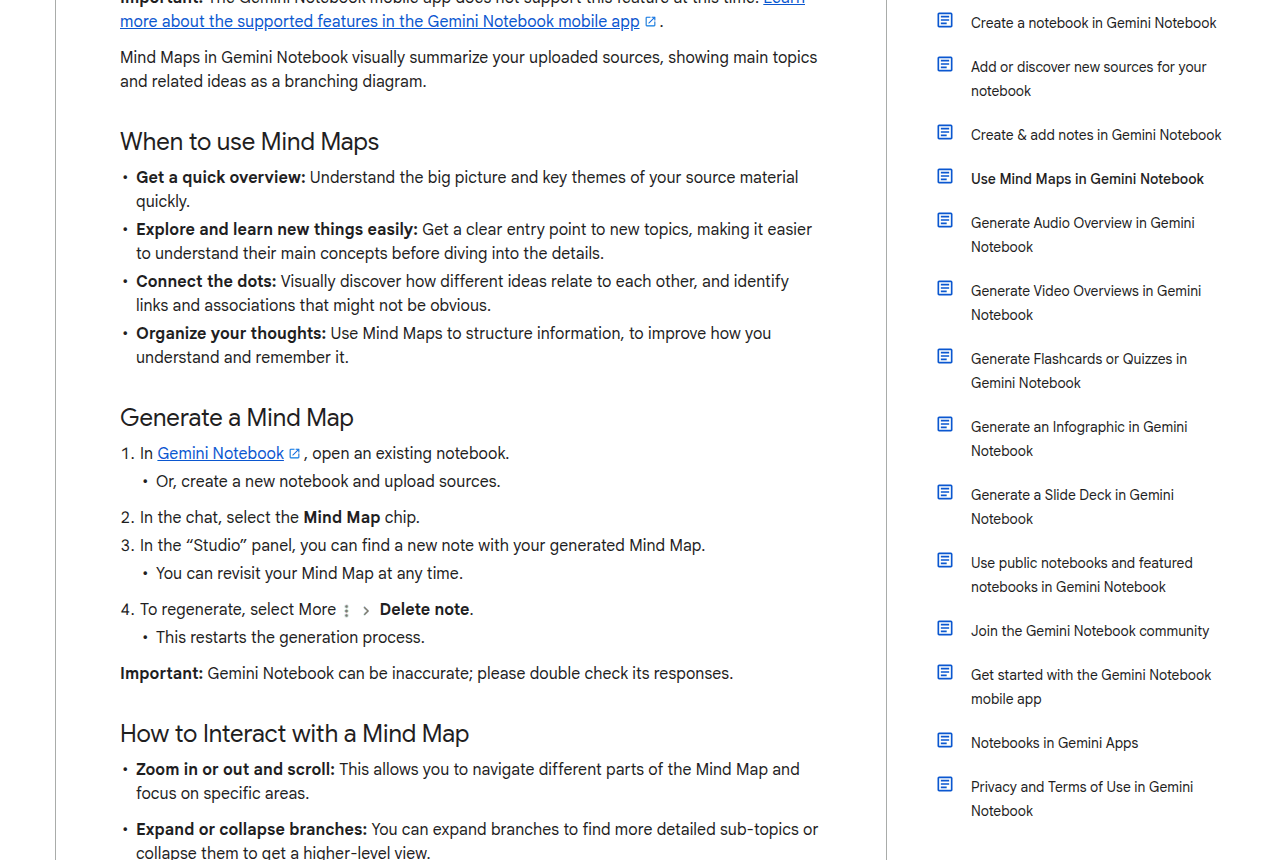
Task: Click the bold Delete note text
Action: tap(424, 609)
